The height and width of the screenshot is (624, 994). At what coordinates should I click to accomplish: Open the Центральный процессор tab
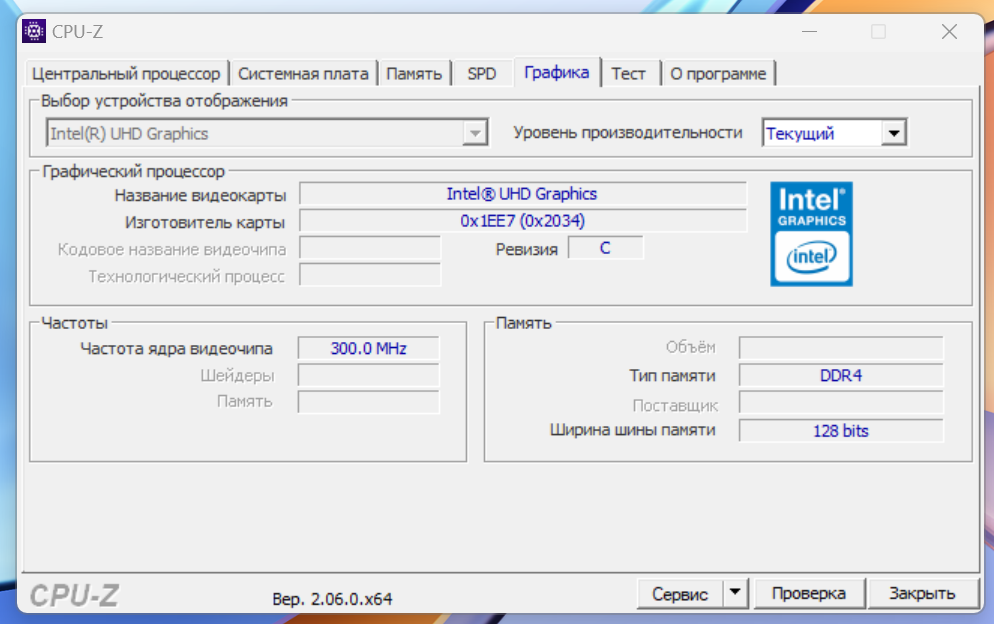(x=126, y=74)
